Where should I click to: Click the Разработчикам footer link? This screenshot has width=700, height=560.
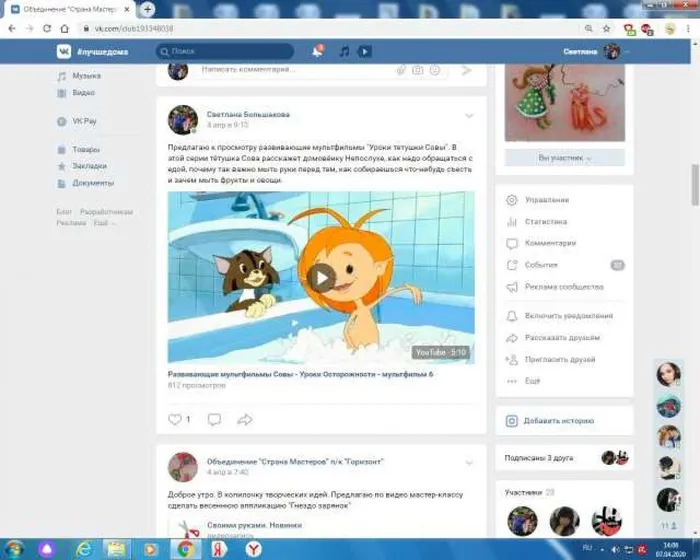(x=106, y=212)
